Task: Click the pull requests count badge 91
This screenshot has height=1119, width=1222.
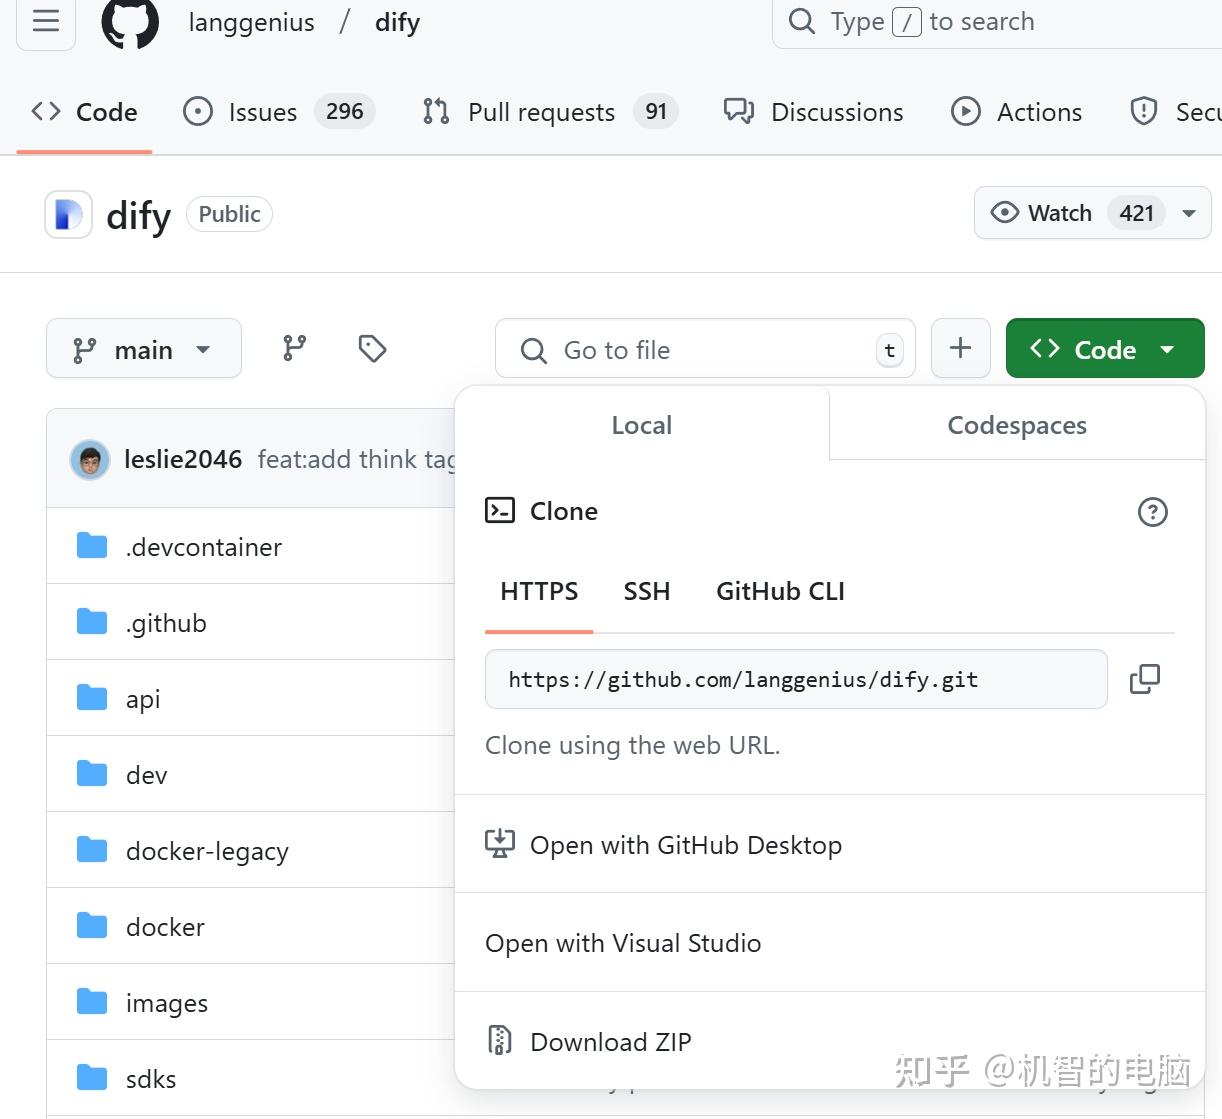Action: (x=656, y=111)
